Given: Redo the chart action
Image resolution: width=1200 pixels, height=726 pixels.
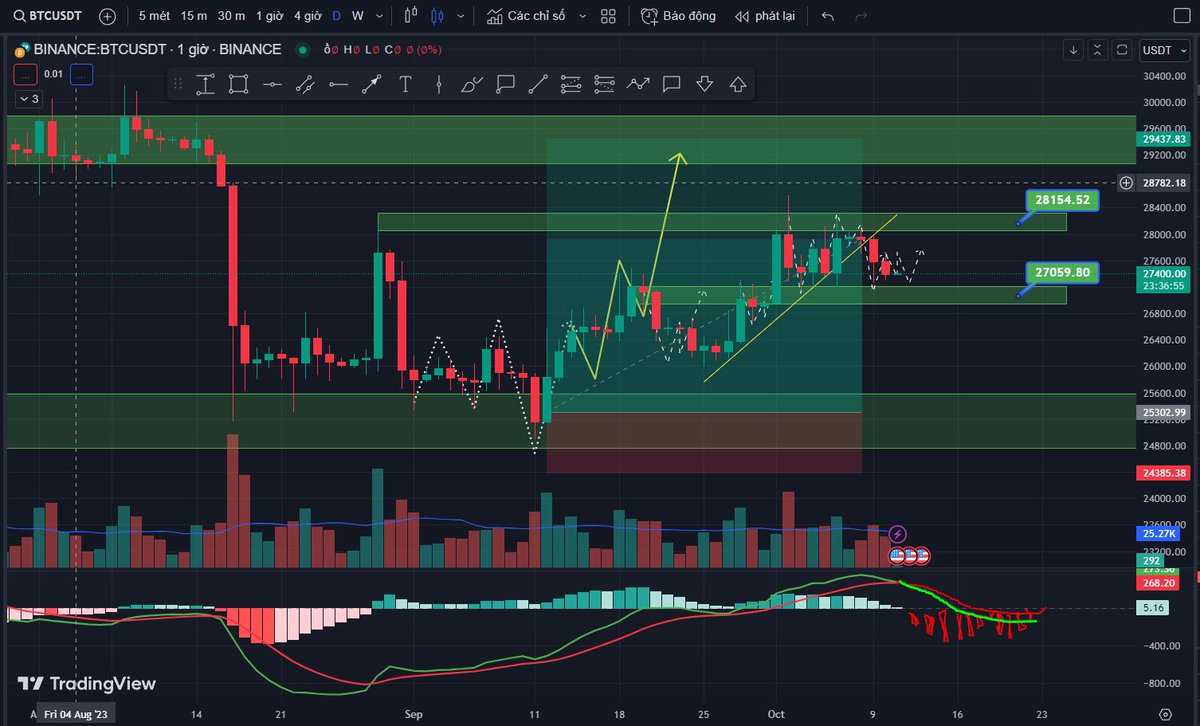Looking at the screenshot, I should coord(861,16).
